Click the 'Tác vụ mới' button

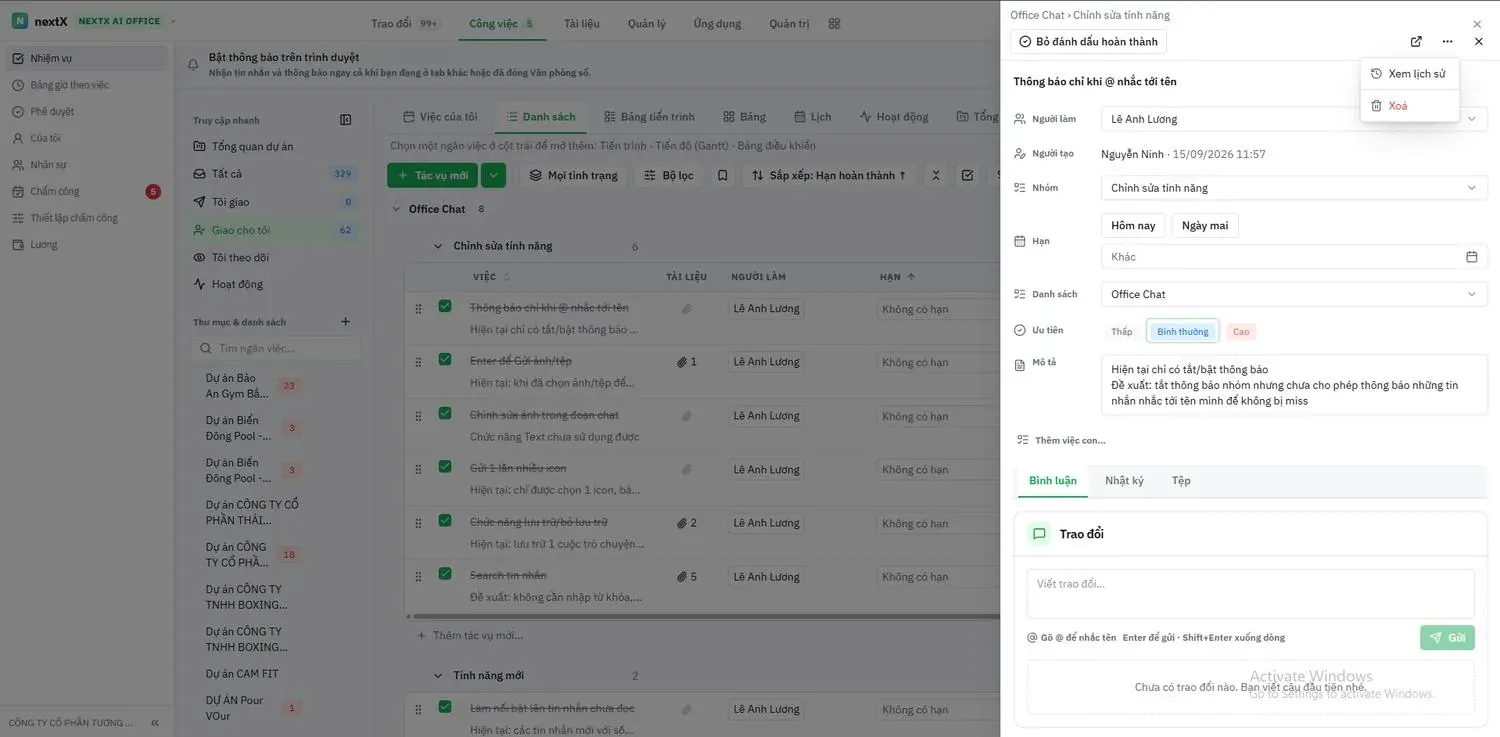[x=432, y=175]
